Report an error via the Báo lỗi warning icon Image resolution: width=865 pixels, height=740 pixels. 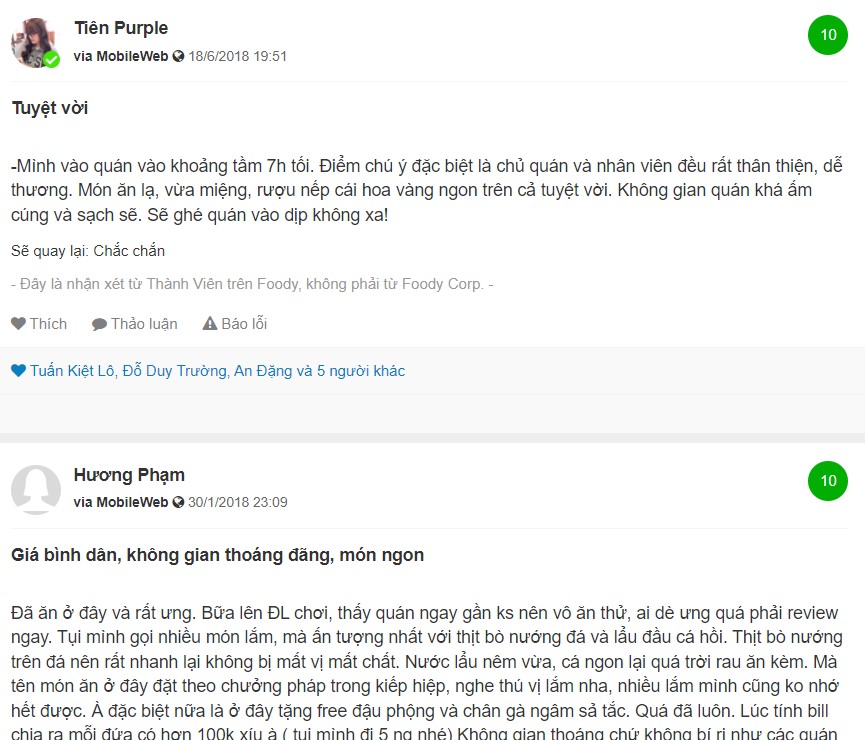210,323
